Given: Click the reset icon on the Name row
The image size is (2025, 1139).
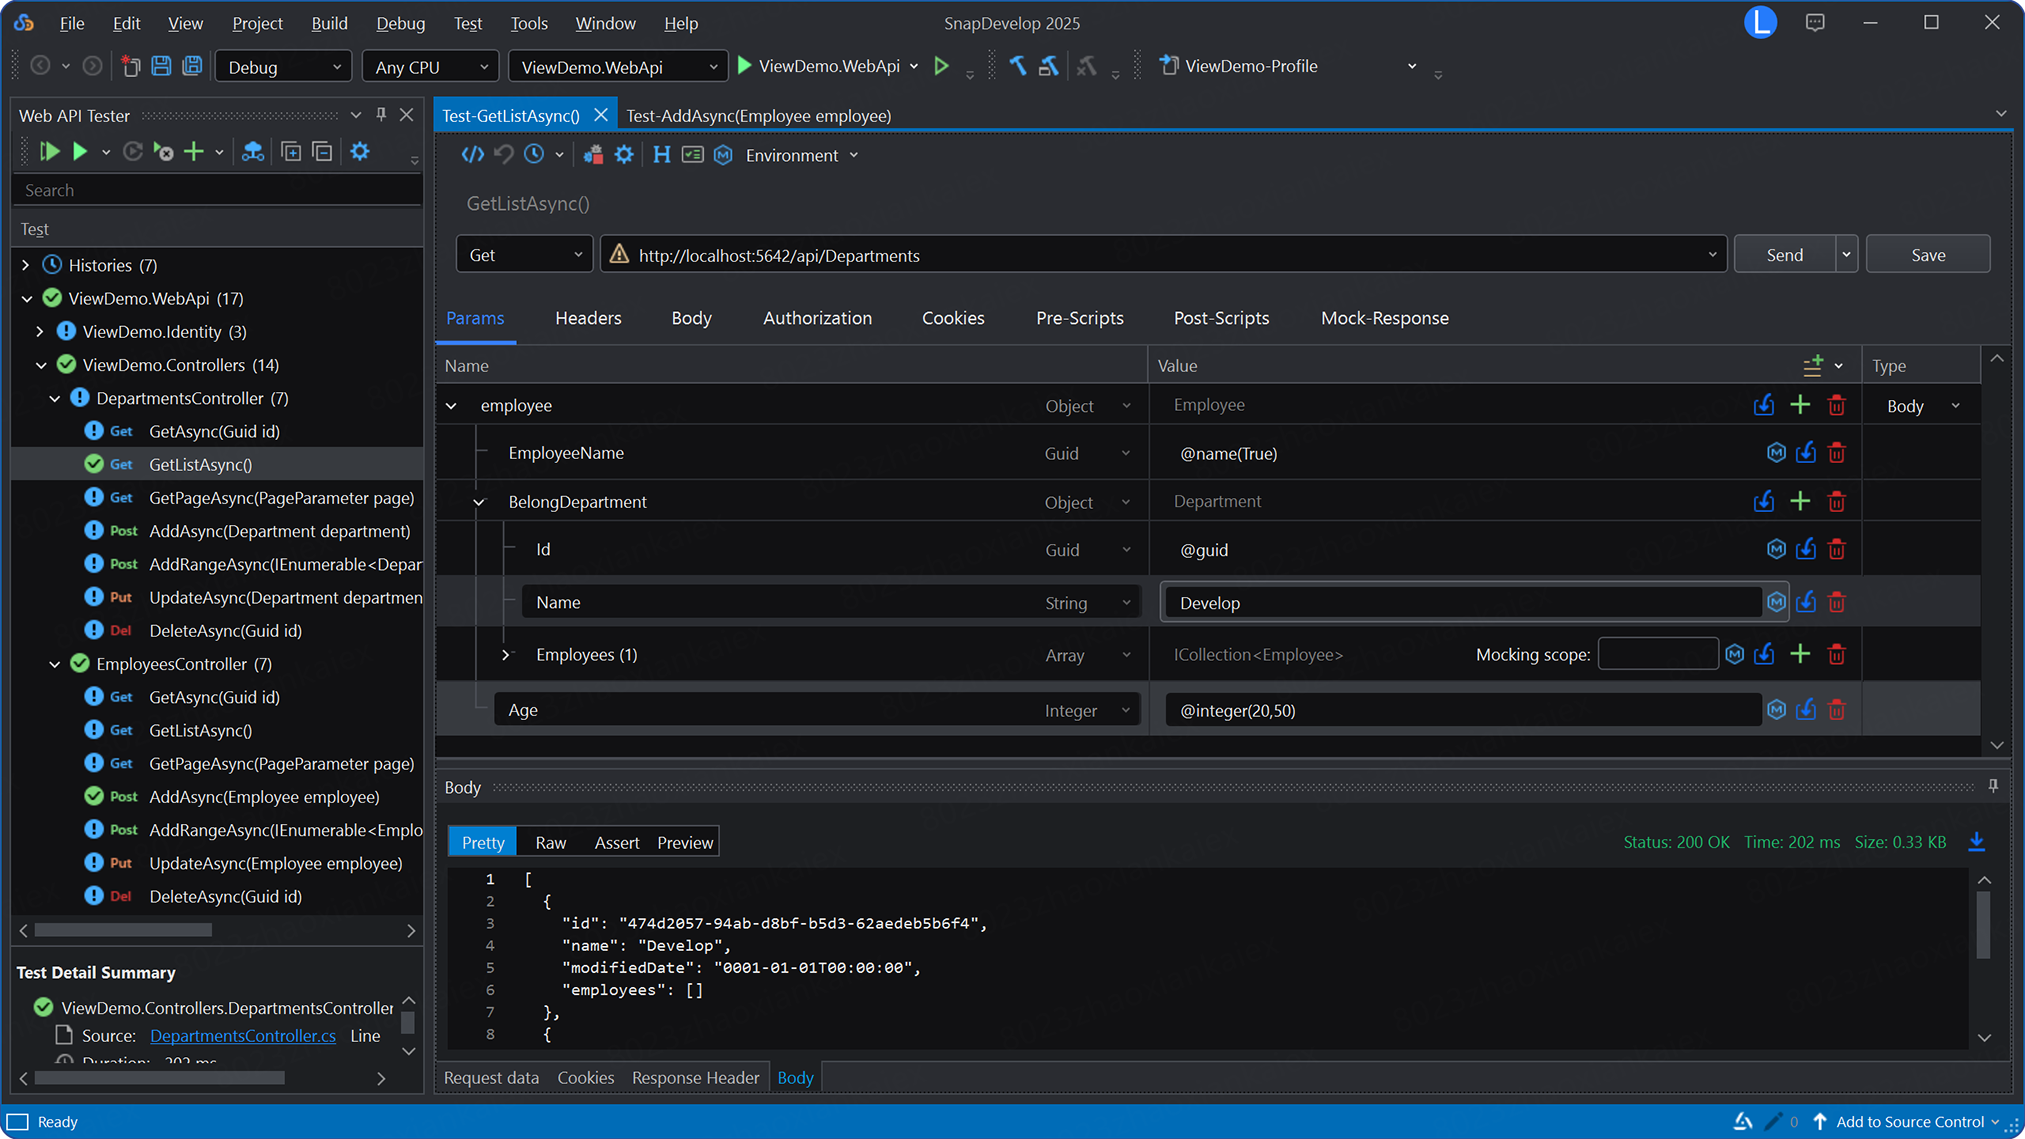Looking at the screenshot, I should (x=1806, y=602).
